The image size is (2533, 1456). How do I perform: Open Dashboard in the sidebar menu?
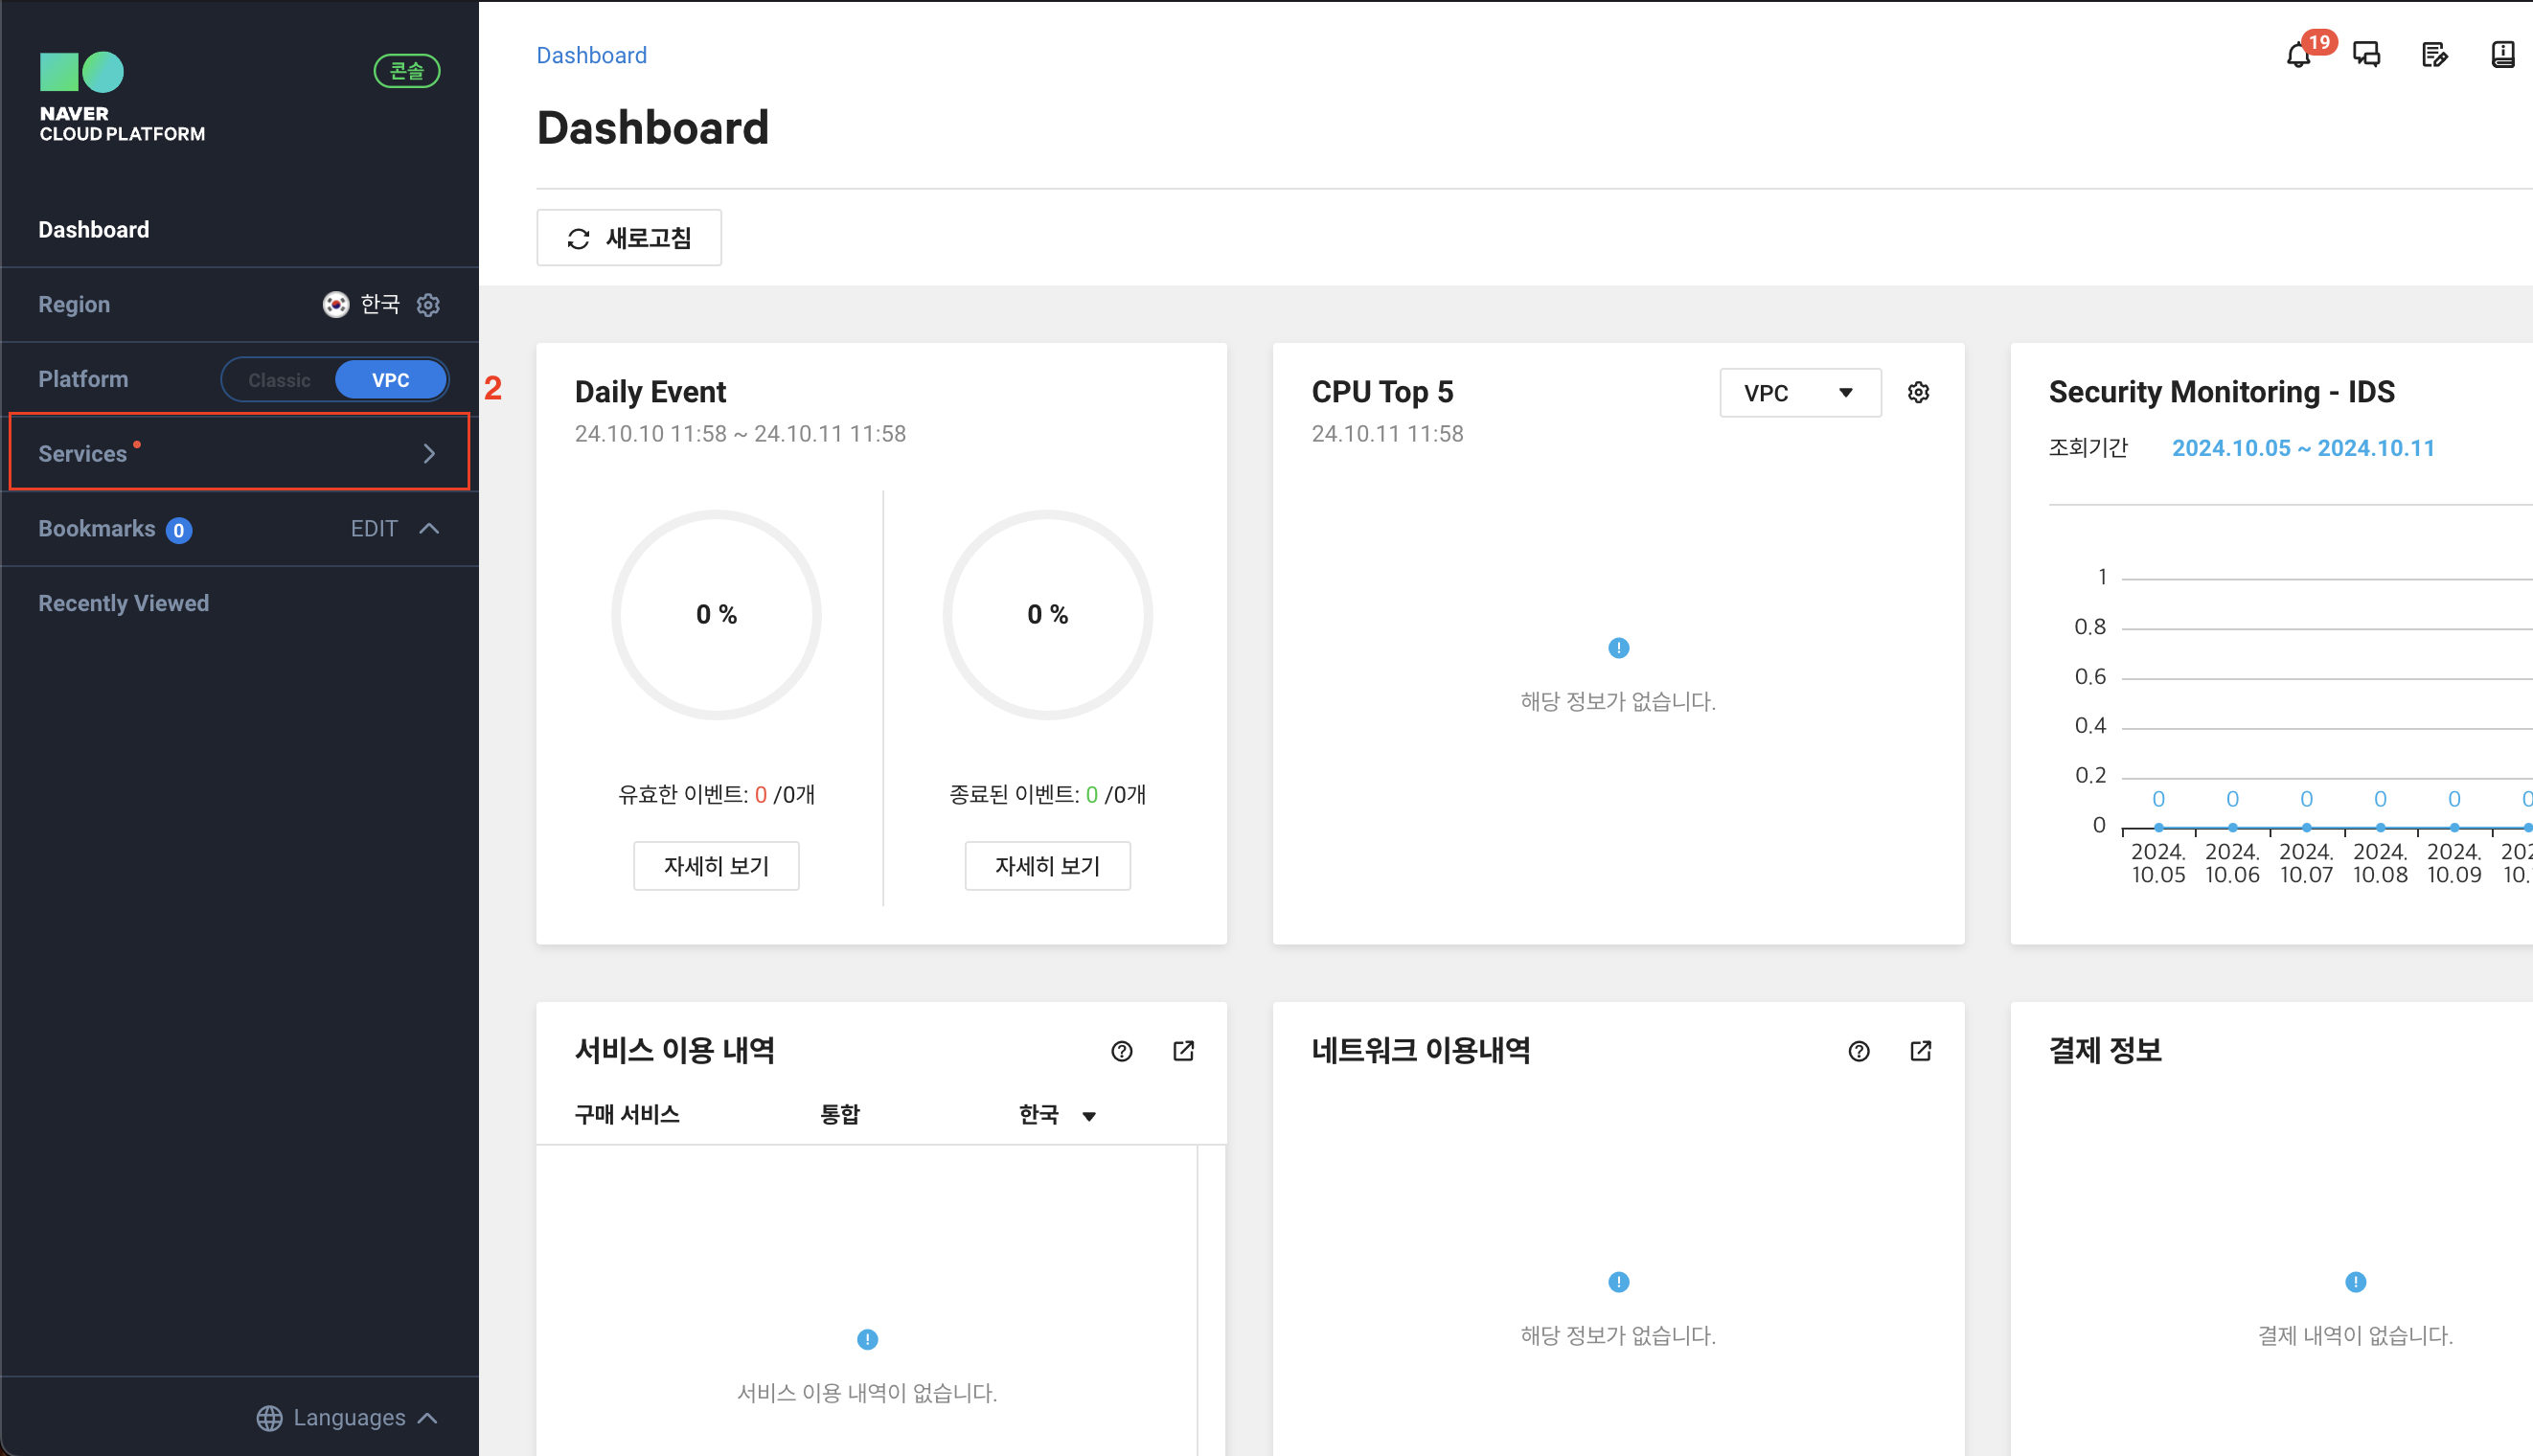click(x=93, y=230)
